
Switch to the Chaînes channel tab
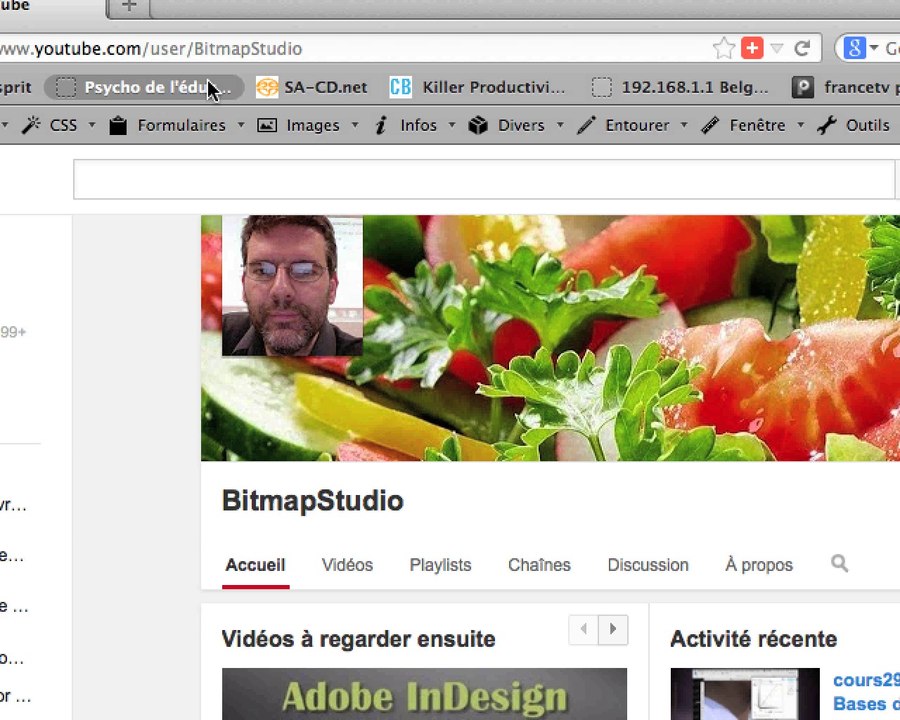[540, 565]
